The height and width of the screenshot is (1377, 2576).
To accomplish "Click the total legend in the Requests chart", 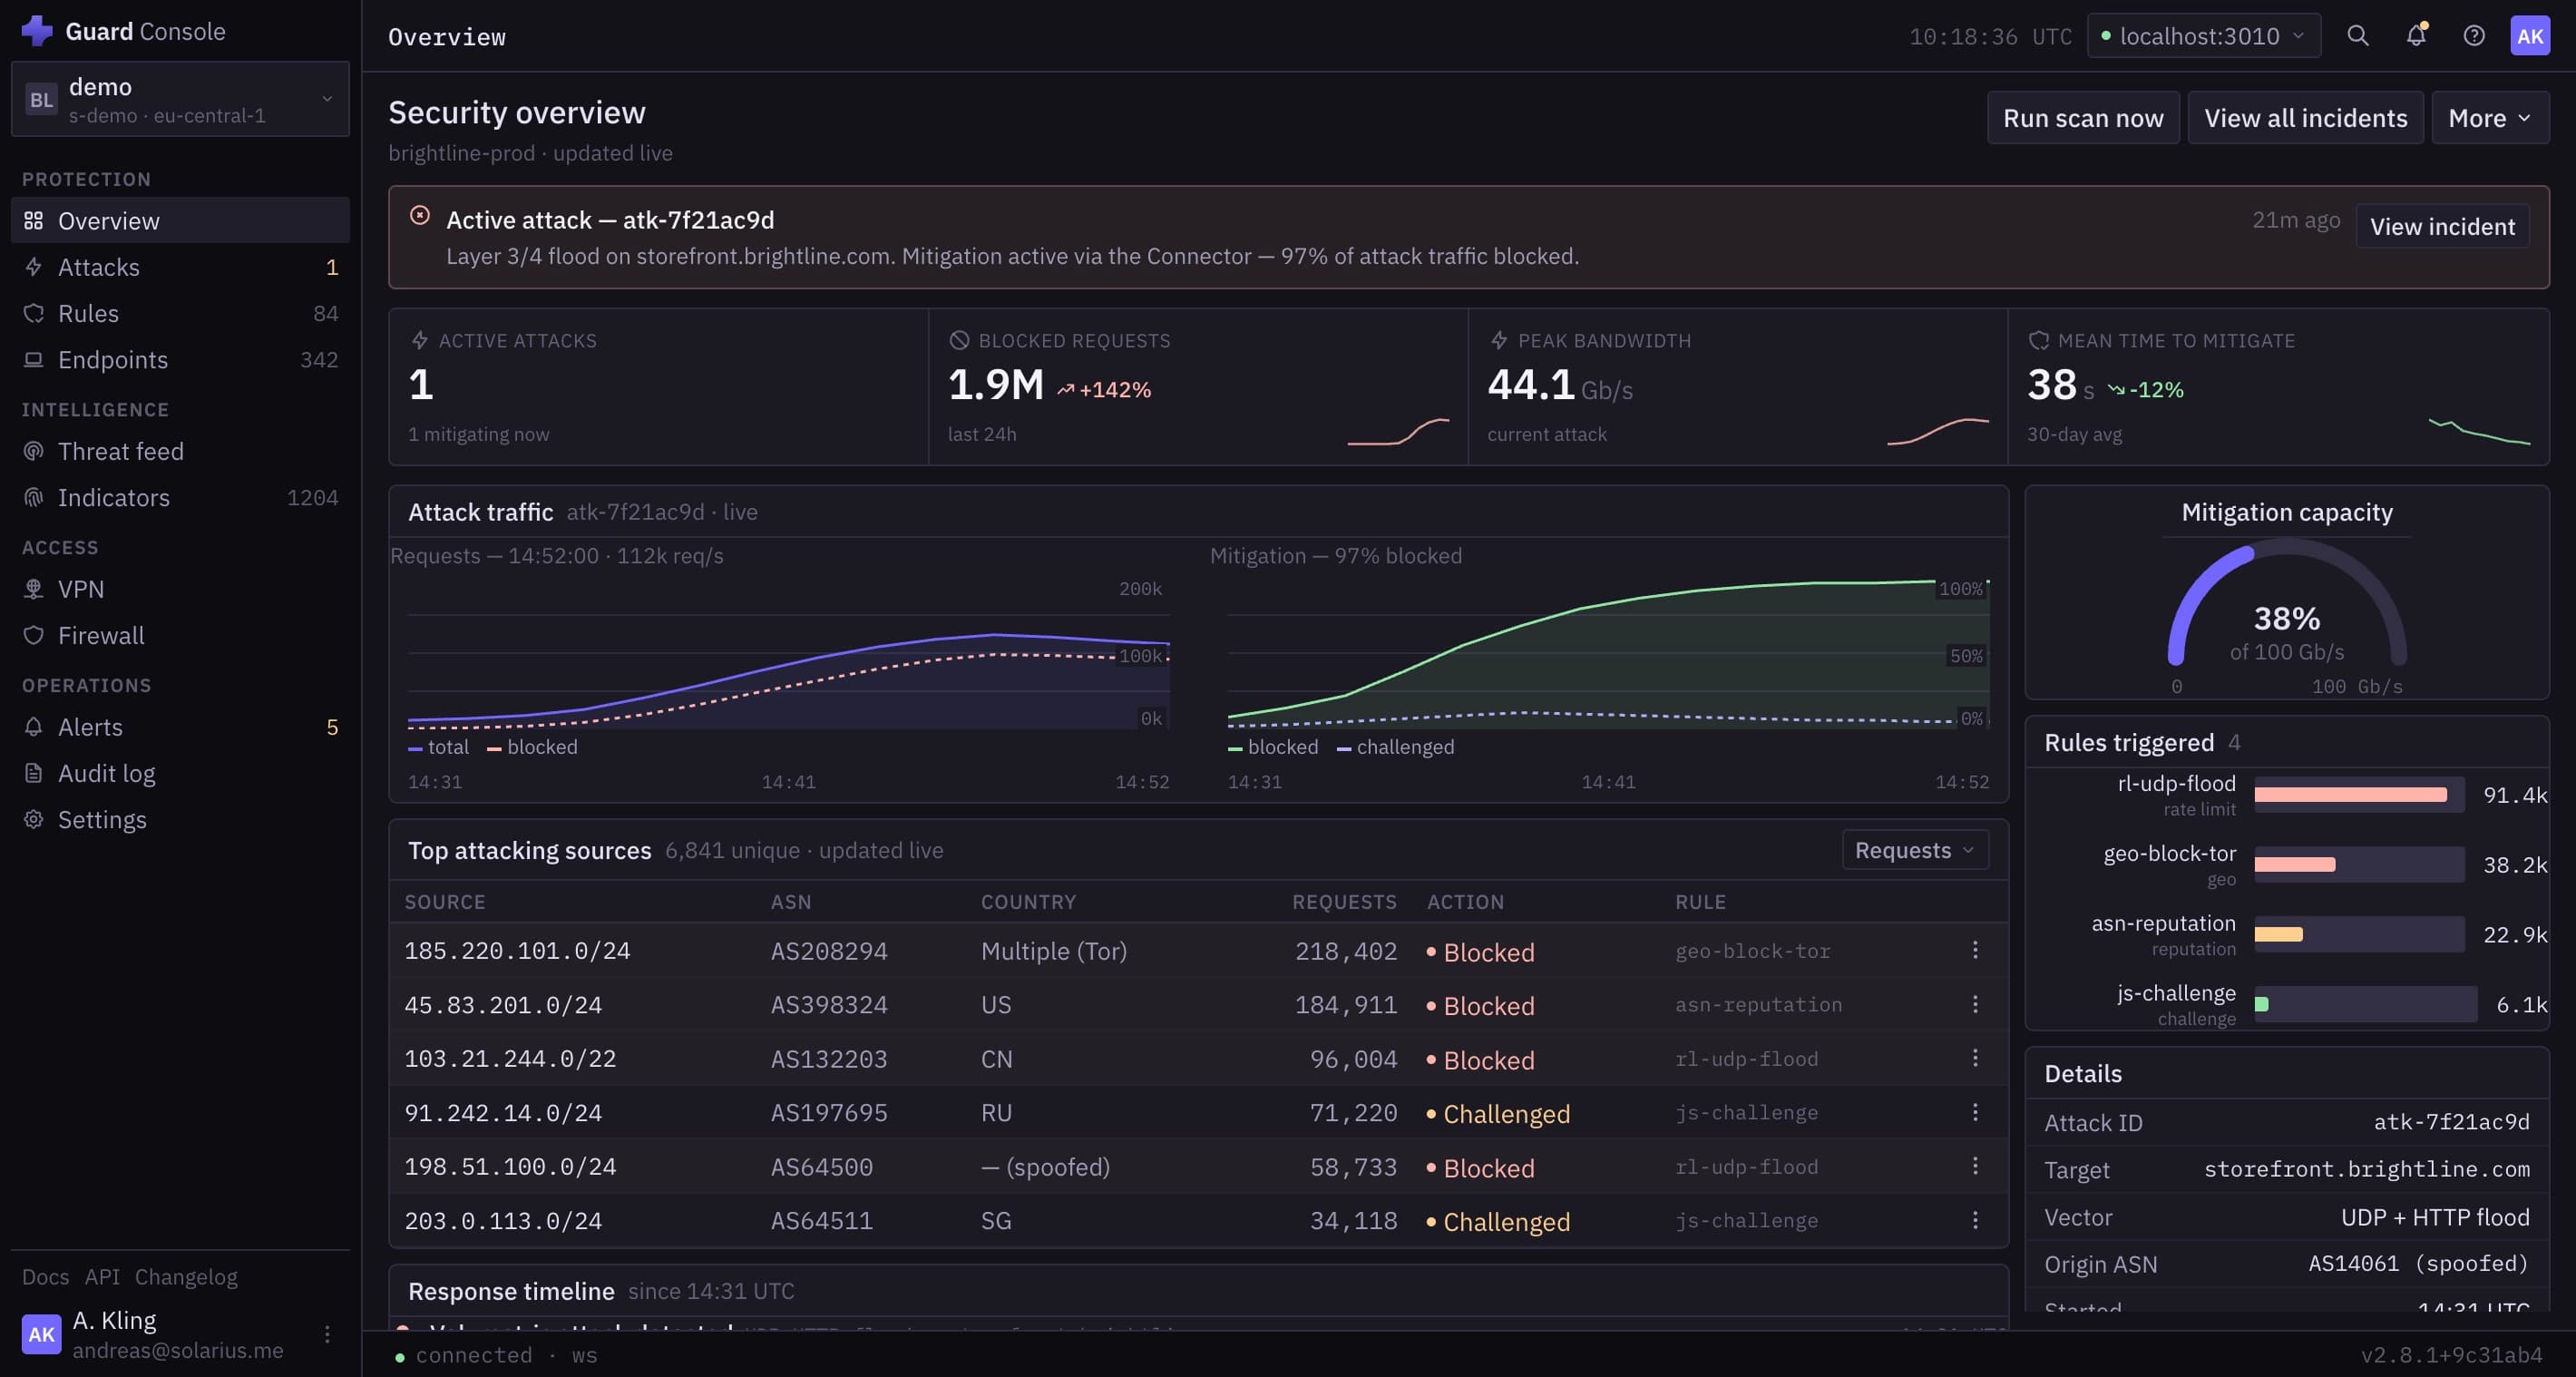I will (x=438, y=747).
